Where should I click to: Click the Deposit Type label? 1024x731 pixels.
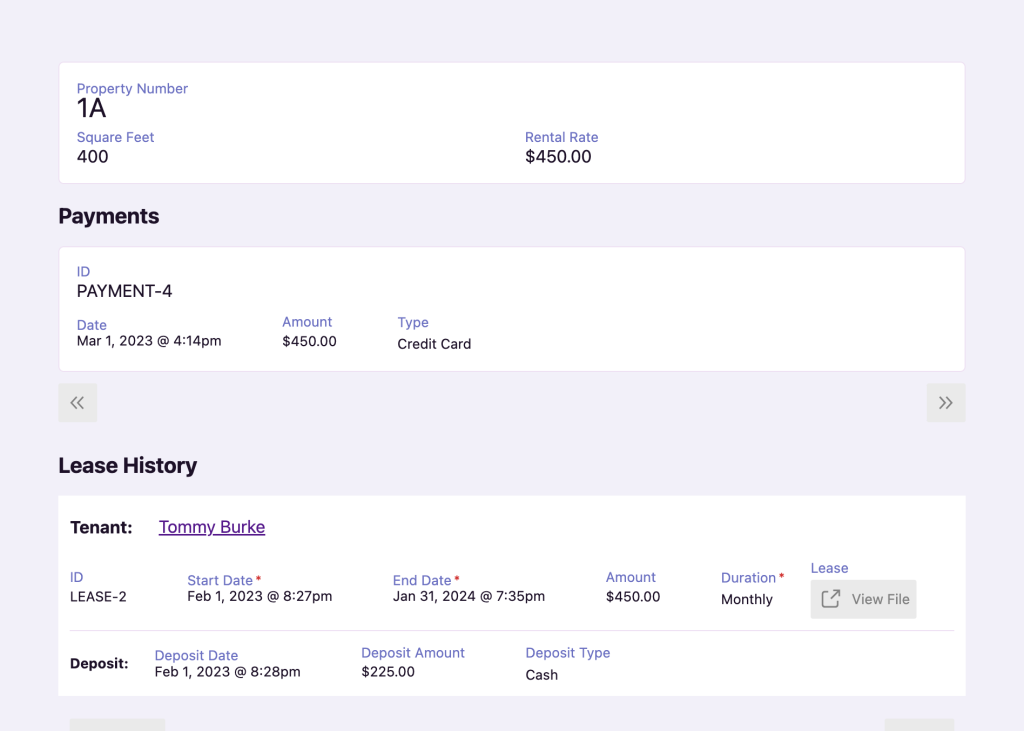click(x=568, y=653)
